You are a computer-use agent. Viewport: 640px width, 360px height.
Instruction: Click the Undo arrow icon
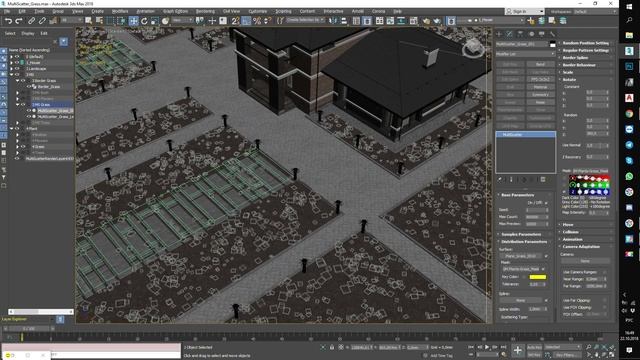pyautogui.click(x=8, y=20)
